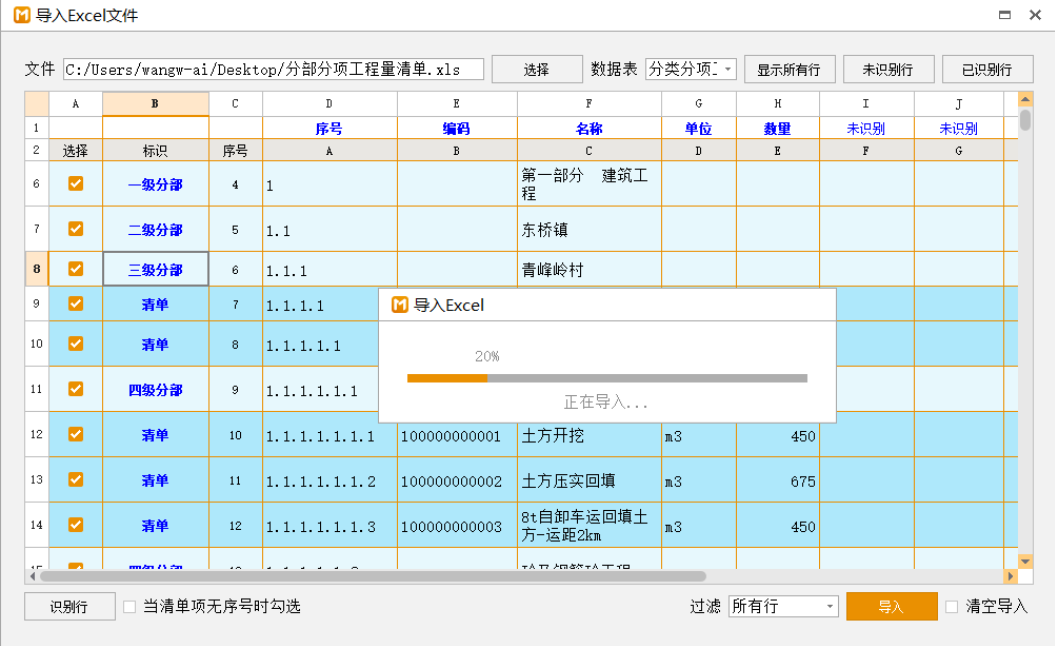Click the app logo icon in title bar
Viewport: 1055px width, 646px height.
coord(21,15)
